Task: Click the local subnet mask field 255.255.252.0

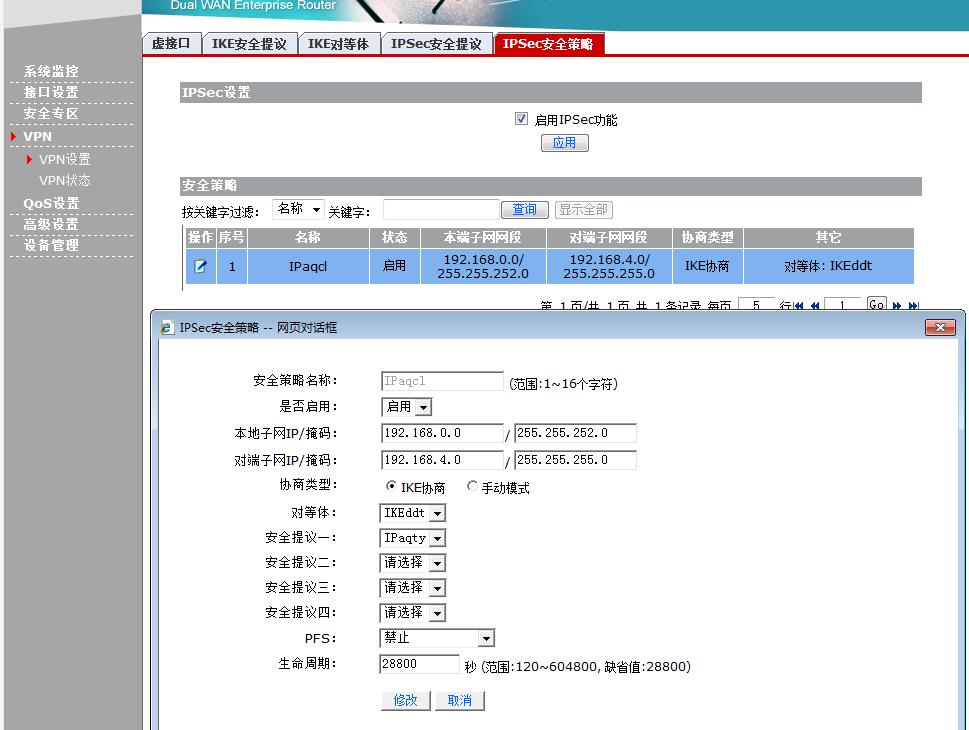Action: (x=575, y=433)
